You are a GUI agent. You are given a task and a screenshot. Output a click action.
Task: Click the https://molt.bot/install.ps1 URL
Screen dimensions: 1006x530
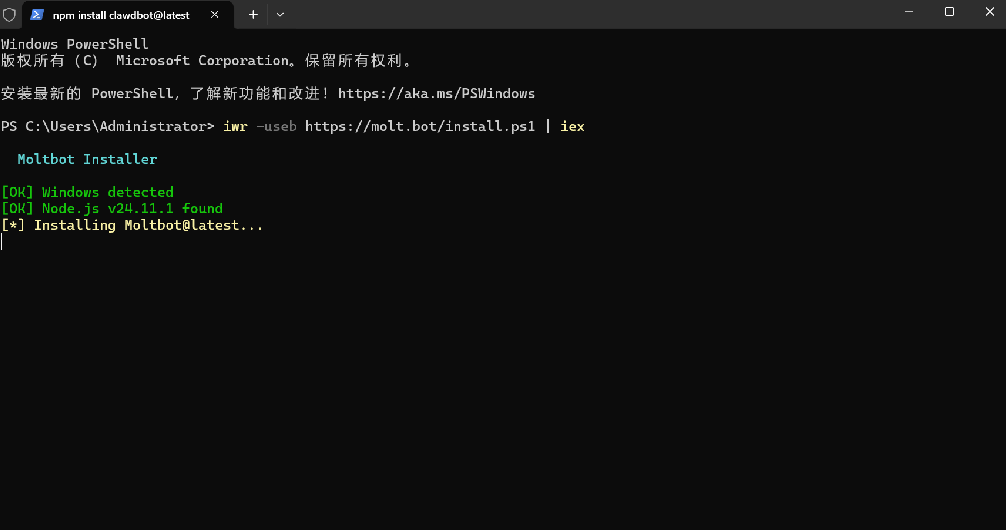(x=420, y=127)
